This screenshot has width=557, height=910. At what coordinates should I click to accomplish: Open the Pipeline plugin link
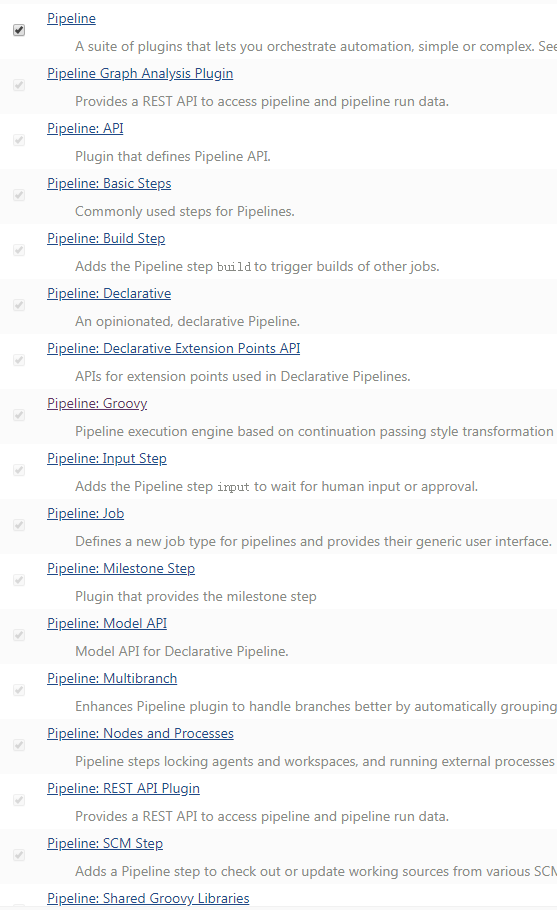point(71,19)
